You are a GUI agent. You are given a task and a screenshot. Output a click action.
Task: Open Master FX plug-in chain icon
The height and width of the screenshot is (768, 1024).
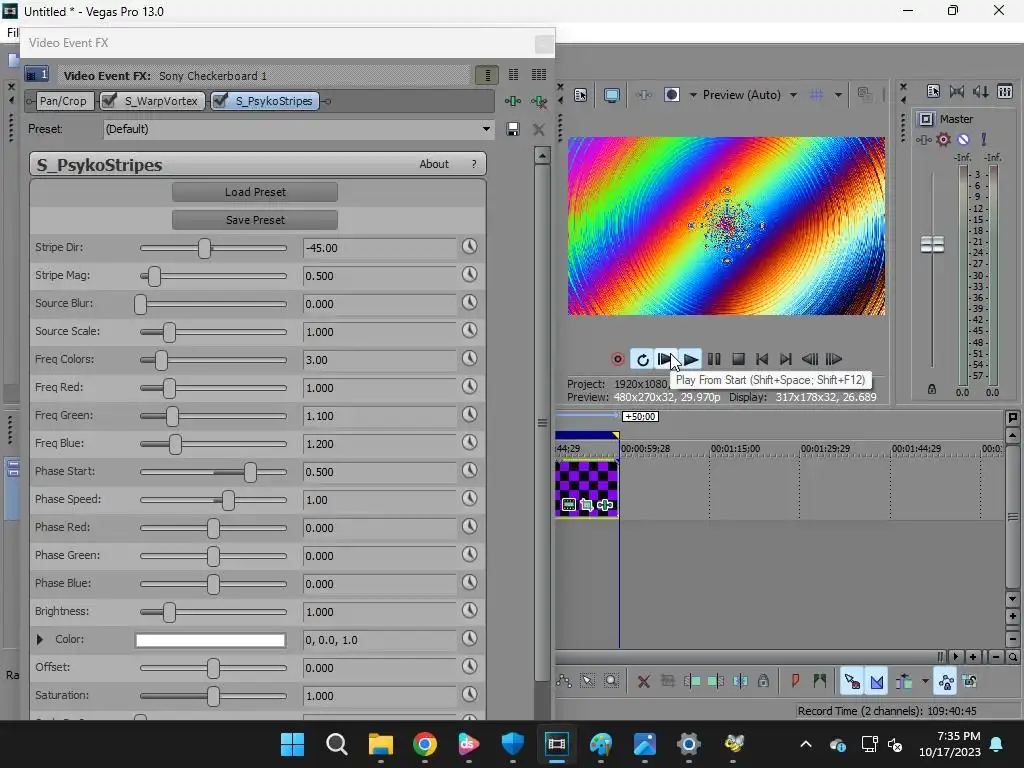[923, 140]
